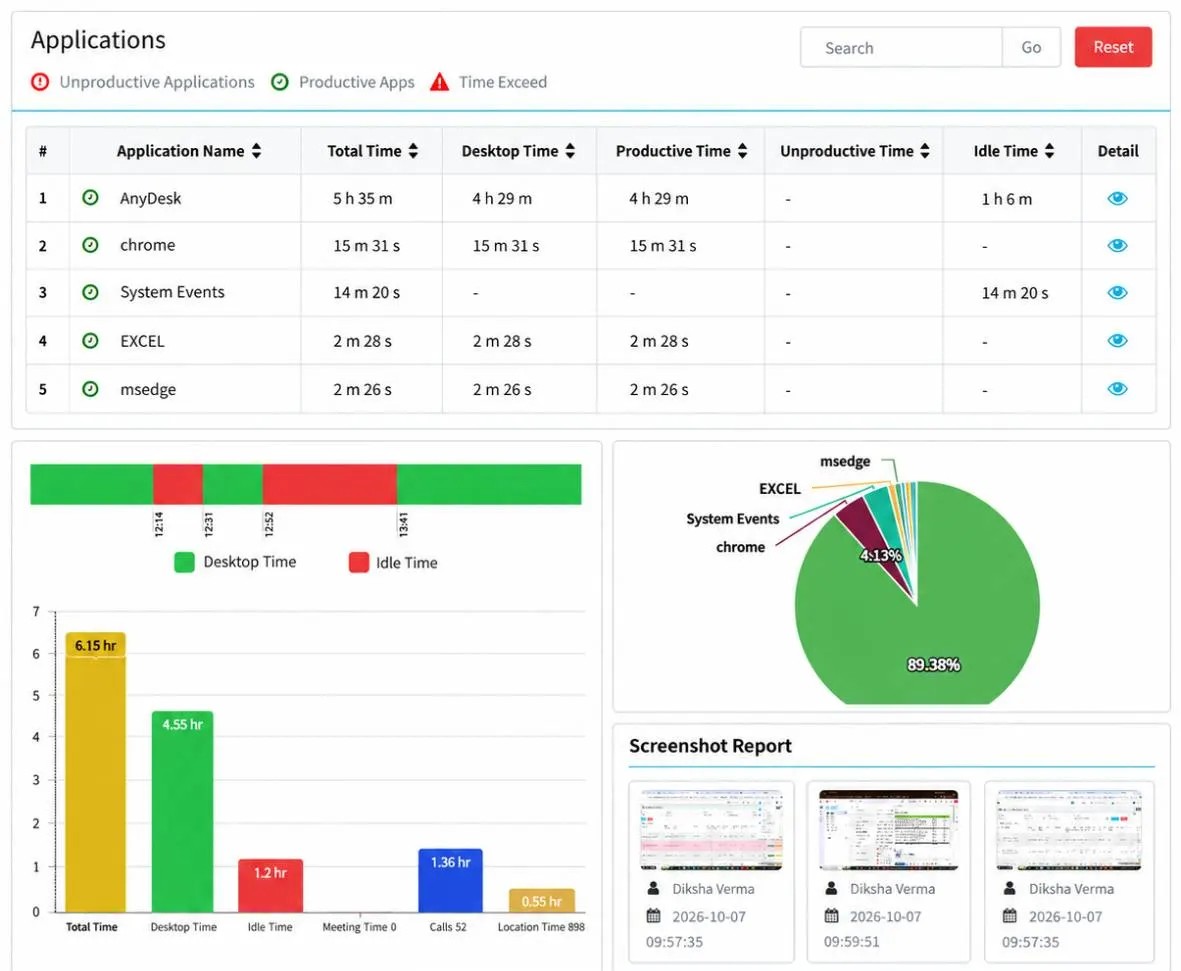1181x971 pixels.
Task: Click the Unproductive Applications red alert icon
Action: point(40,81)
